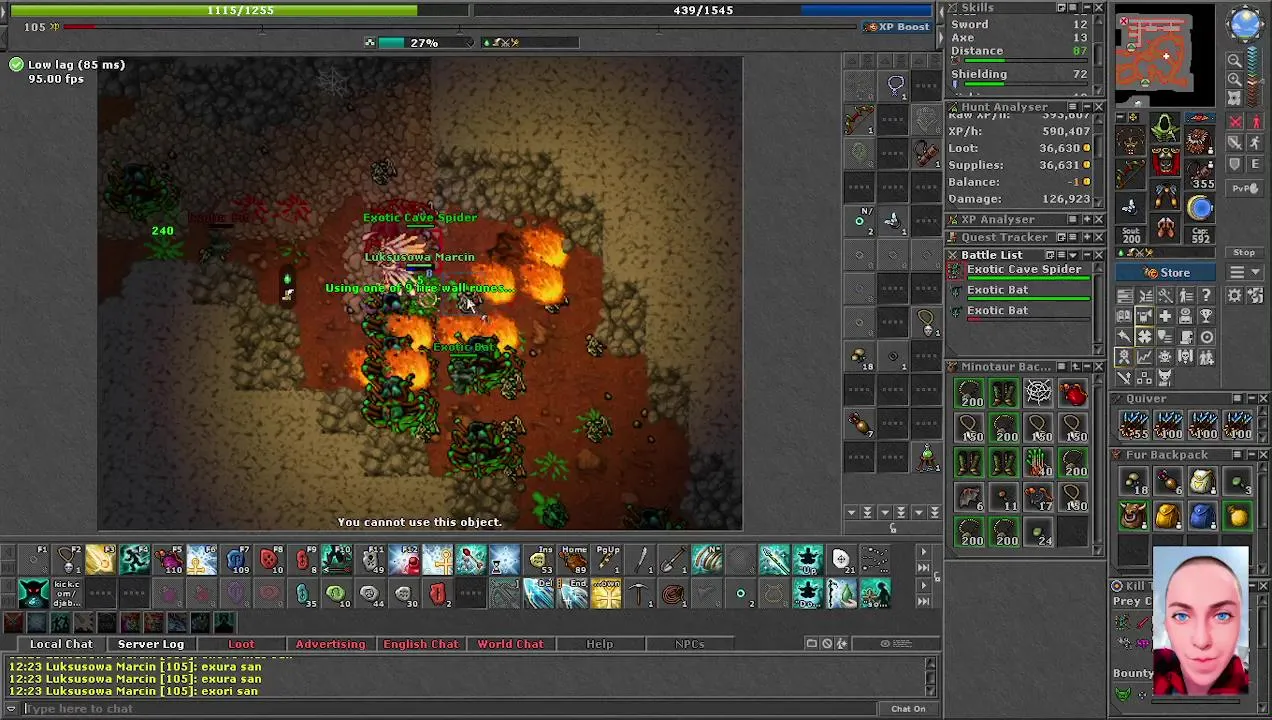Viewport: 1272px width, 720px height.
Task: Click the haste running-figure hotkey F4
Action: pos(134,560)
